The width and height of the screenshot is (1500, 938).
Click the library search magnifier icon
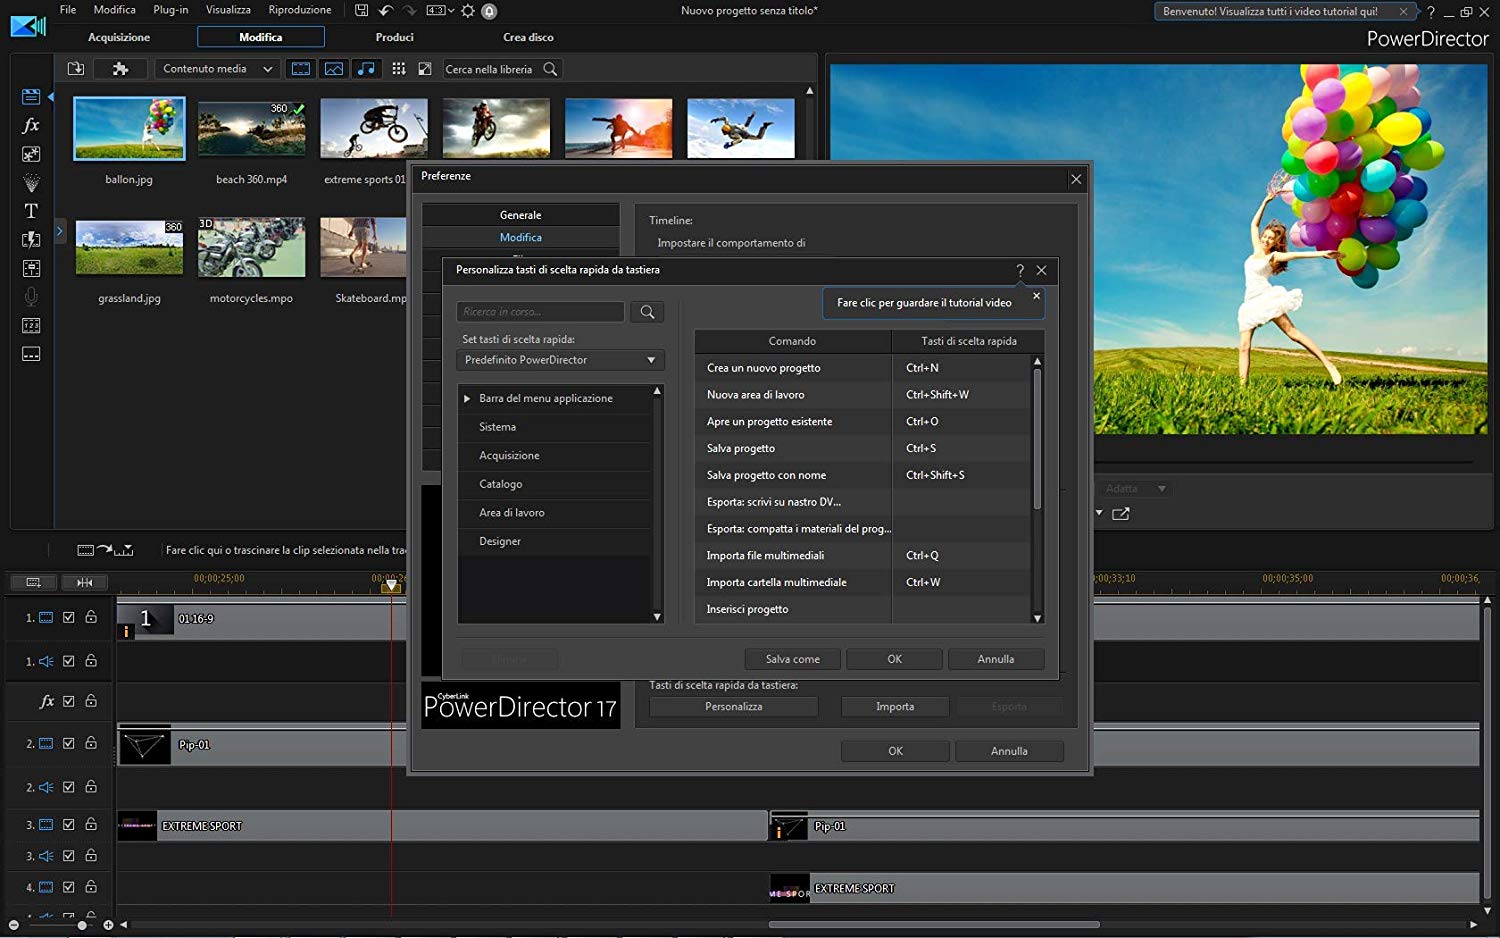pos(550,69)
